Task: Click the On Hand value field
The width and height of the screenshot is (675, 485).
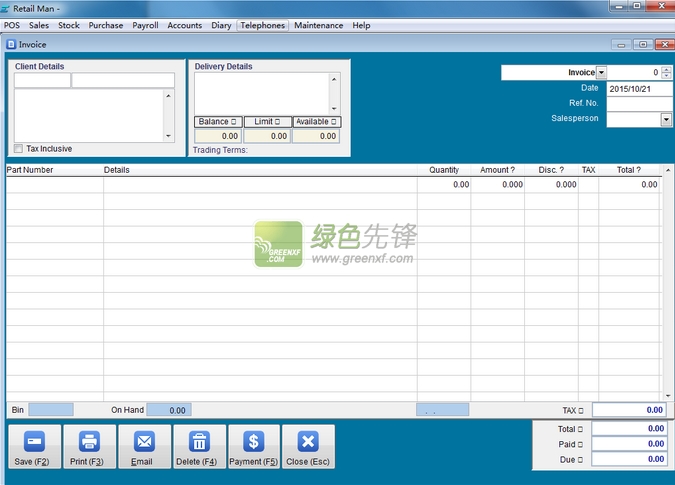Action: 169,410
